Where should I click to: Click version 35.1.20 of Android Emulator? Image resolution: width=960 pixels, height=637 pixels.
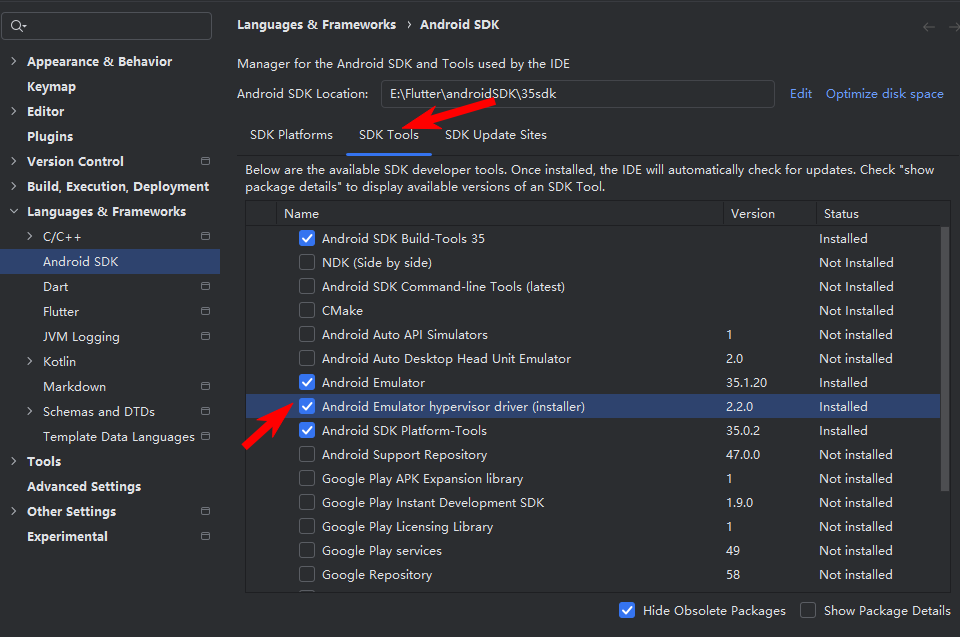click(x=746, y=383)
